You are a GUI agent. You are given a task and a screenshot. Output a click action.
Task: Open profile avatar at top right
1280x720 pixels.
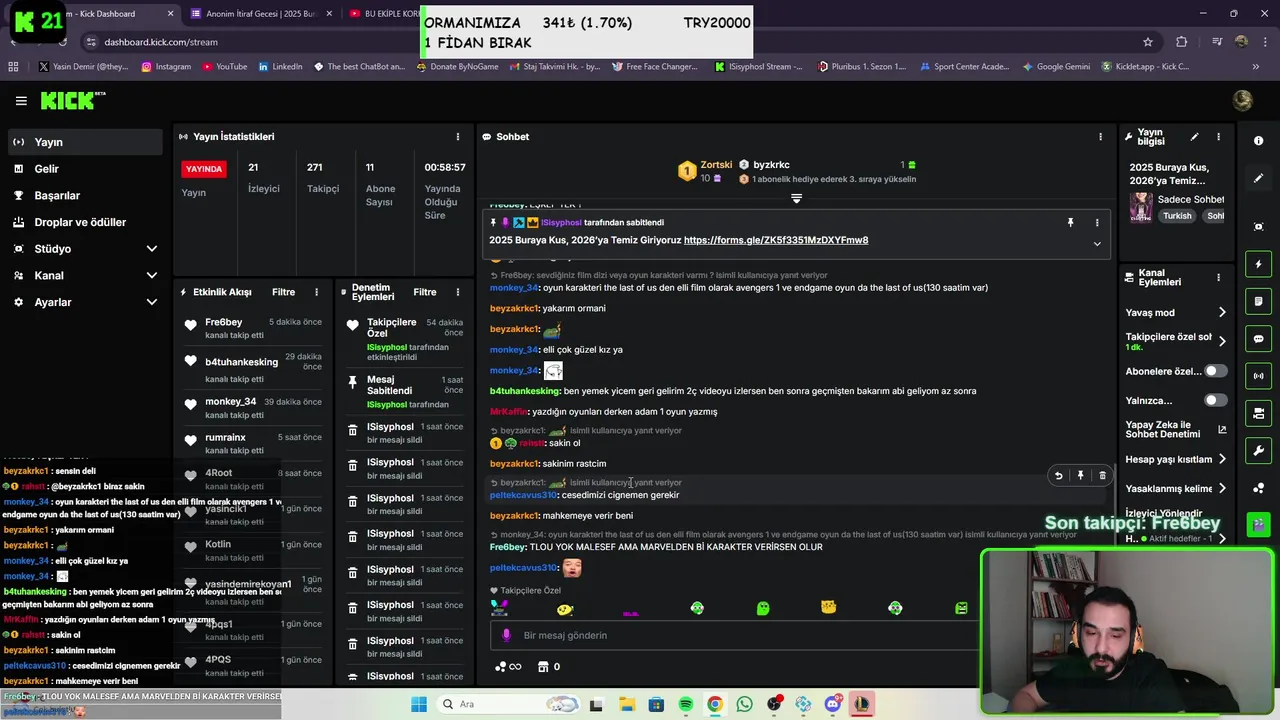coord(1243,100)
